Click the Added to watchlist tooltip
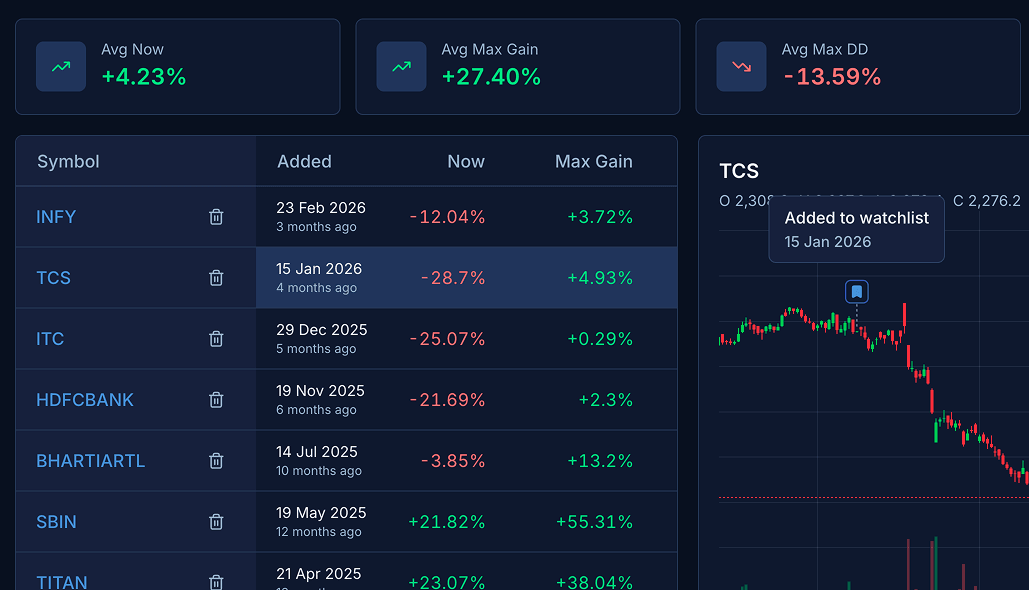Viewport: 1029px width, 590px height. [x=856, y=229]
